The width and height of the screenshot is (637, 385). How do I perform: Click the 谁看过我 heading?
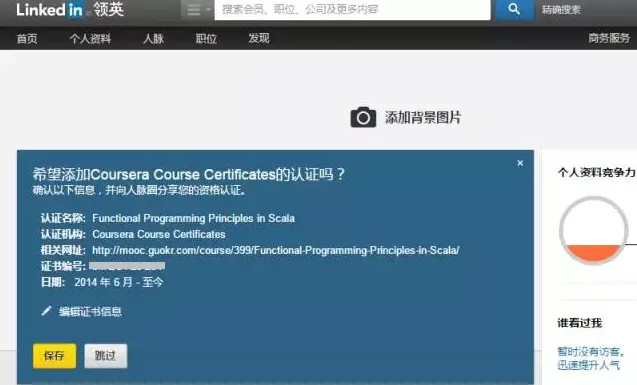[579, 323]
